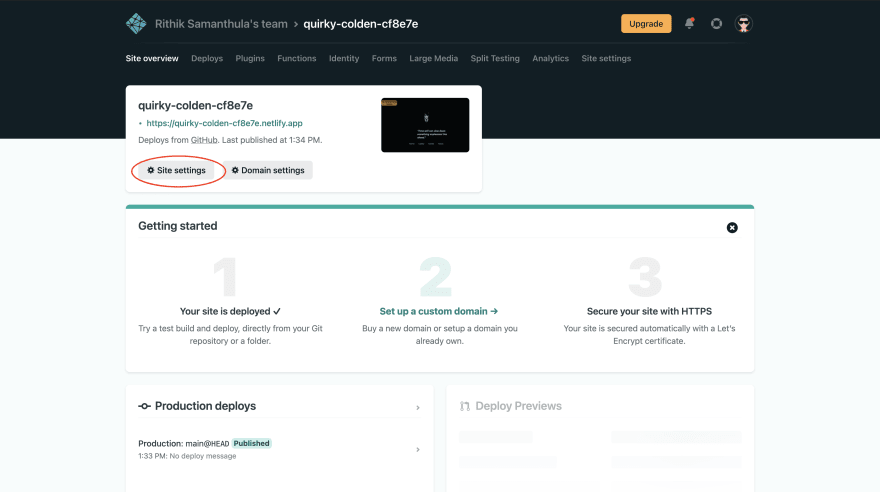This screenshot has width=880, height=492.
Task: Select Site settings in the top navigation
Action: point(606,58)
